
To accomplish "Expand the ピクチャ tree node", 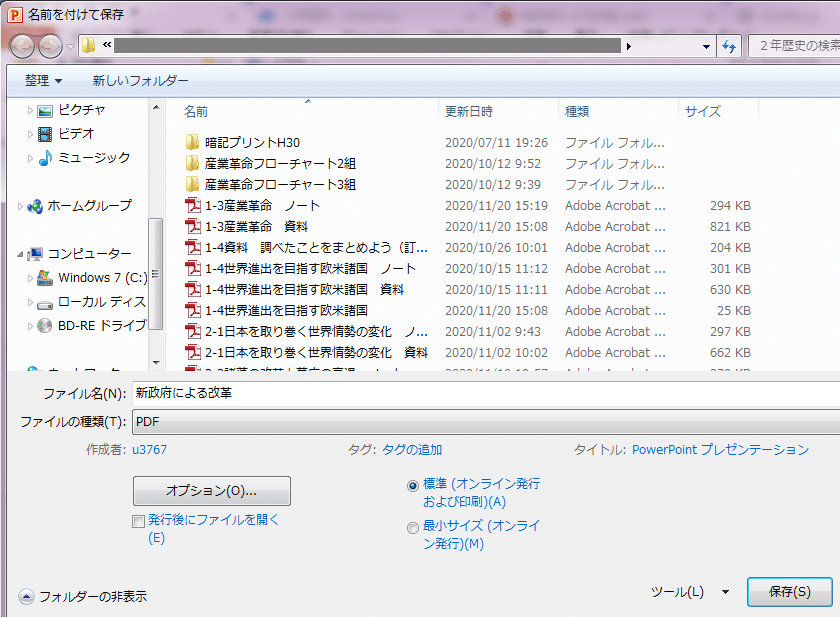I will 30,110.
